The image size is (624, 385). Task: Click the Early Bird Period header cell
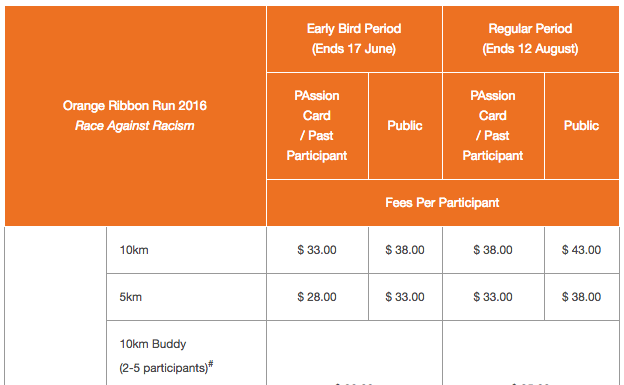point(354,39)
